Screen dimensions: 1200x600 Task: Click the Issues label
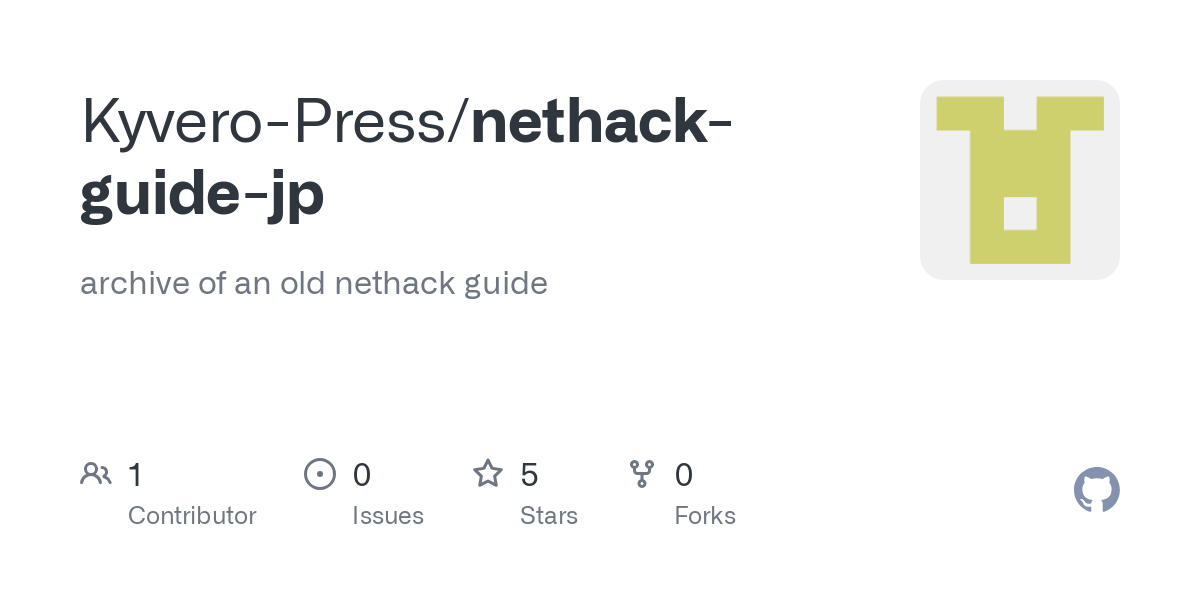click(x=388, y=516)
